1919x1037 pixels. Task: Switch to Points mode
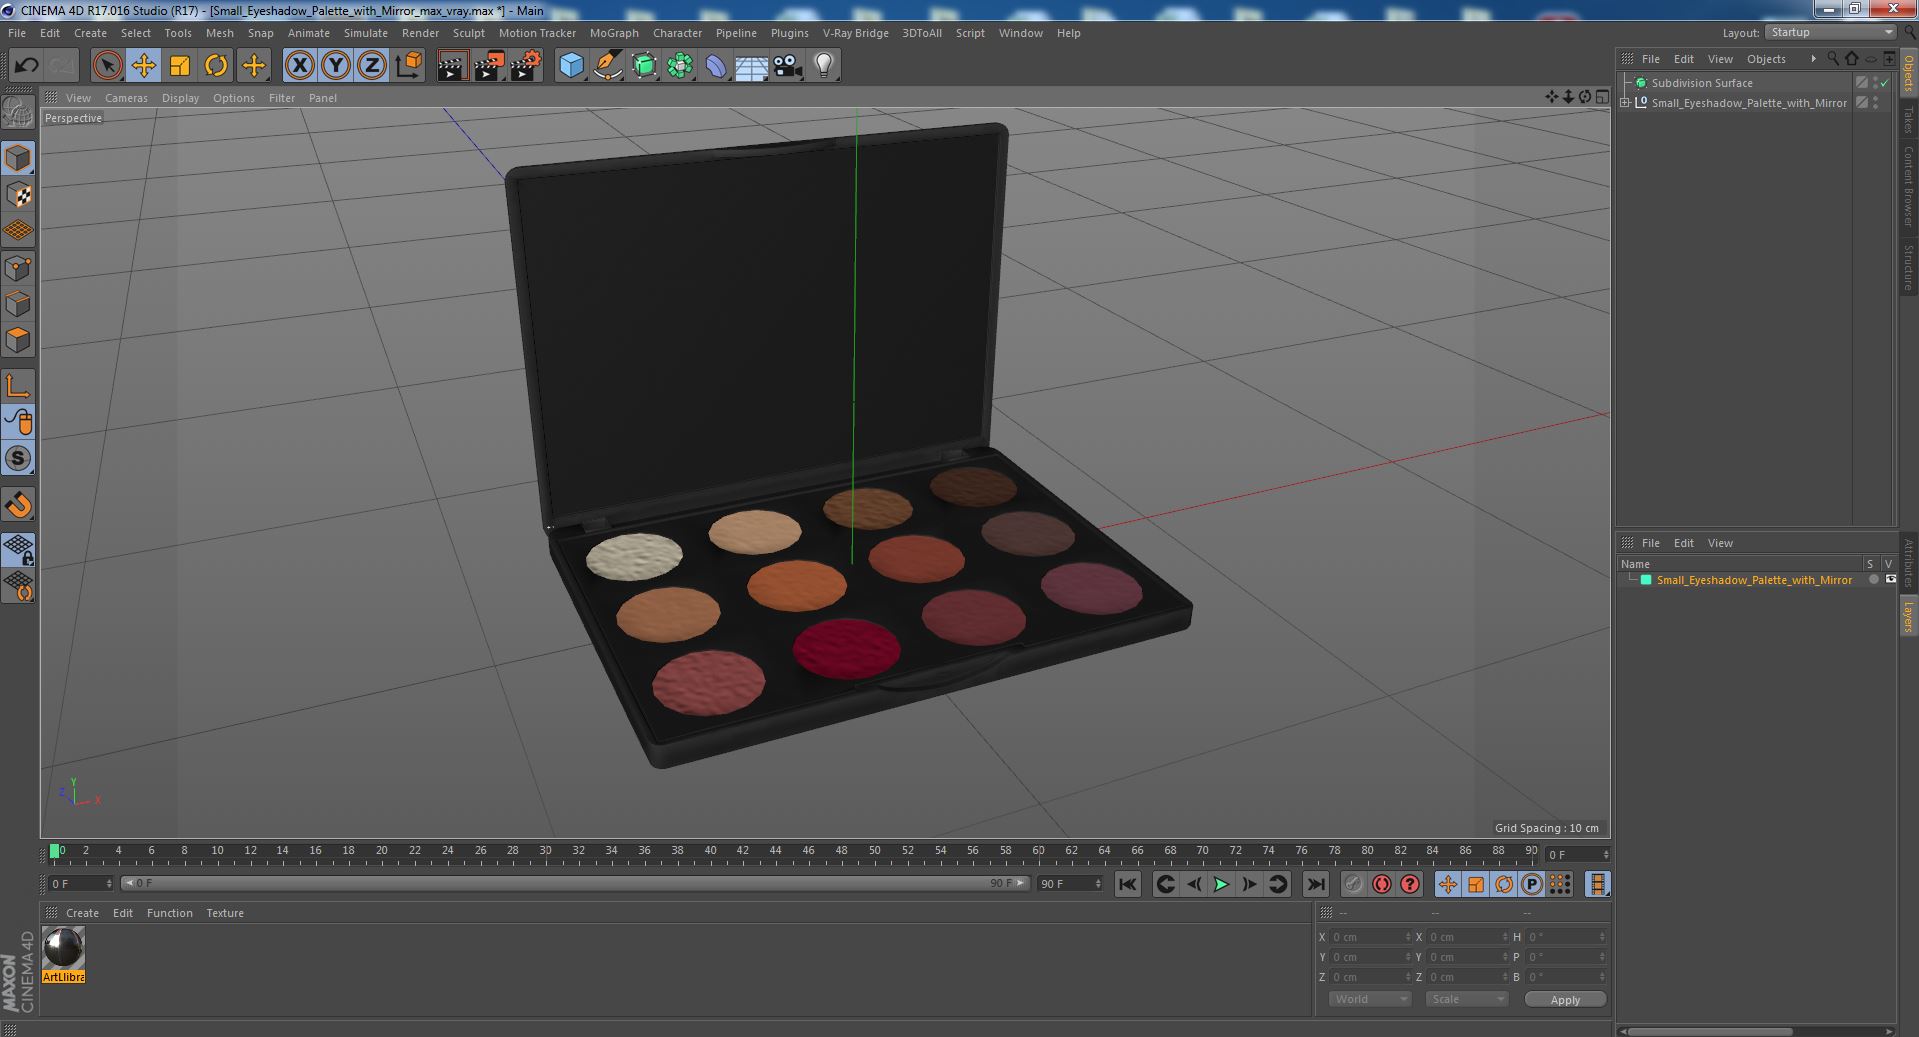(18, 268)
